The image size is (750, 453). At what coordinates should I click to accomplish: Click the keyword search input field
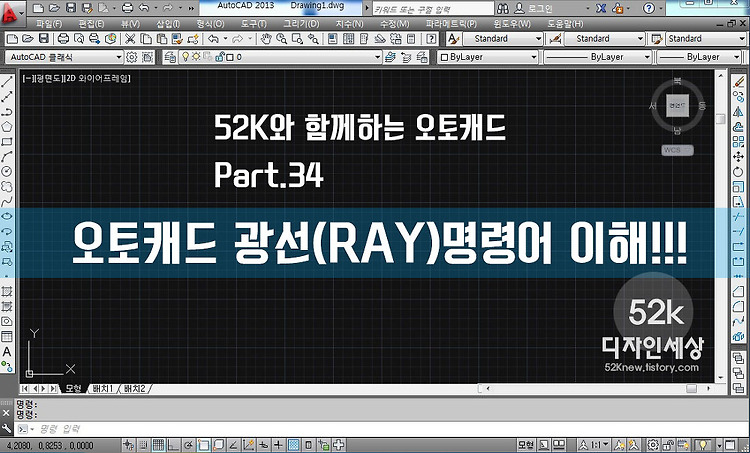coord(433,9)
